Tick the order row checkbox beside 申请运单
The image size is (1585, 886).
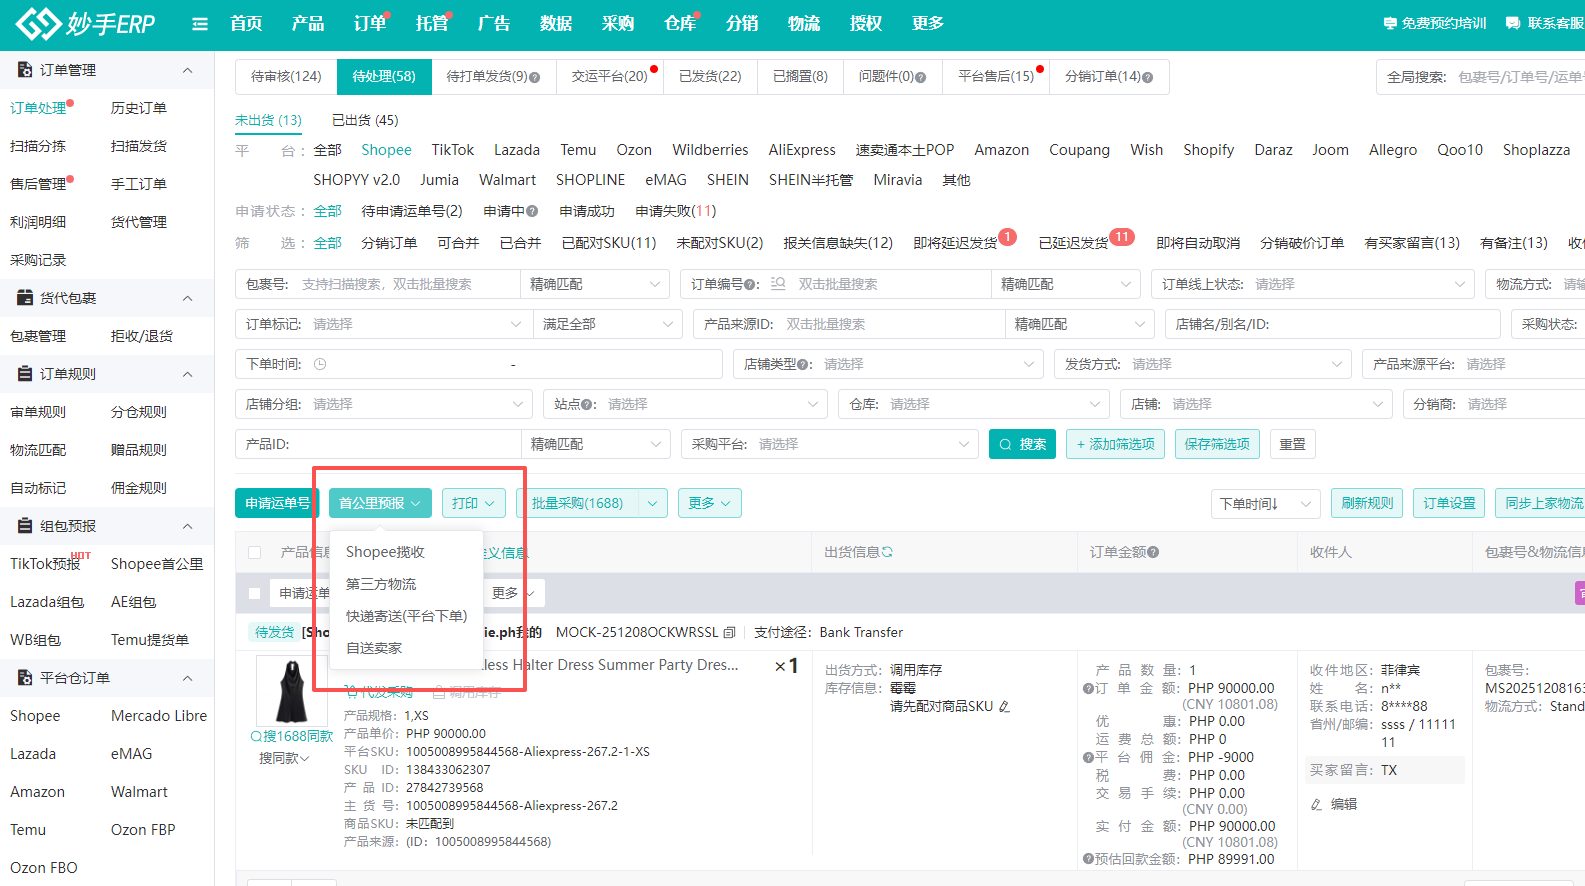click(255, 593)
